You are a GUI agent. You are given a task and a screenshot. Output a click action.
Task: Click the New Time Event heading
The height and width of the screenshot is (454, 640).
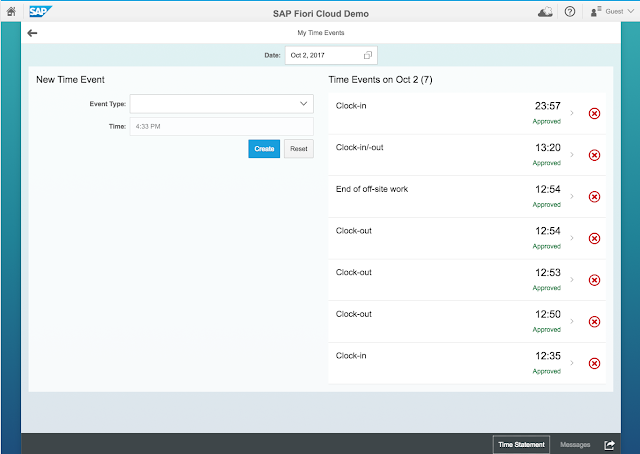pyautogui.click(x=70, y=80)
